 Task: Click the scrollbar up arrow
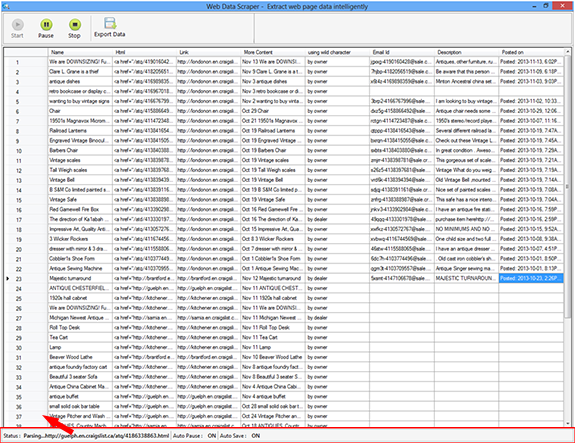pos(568,52)
